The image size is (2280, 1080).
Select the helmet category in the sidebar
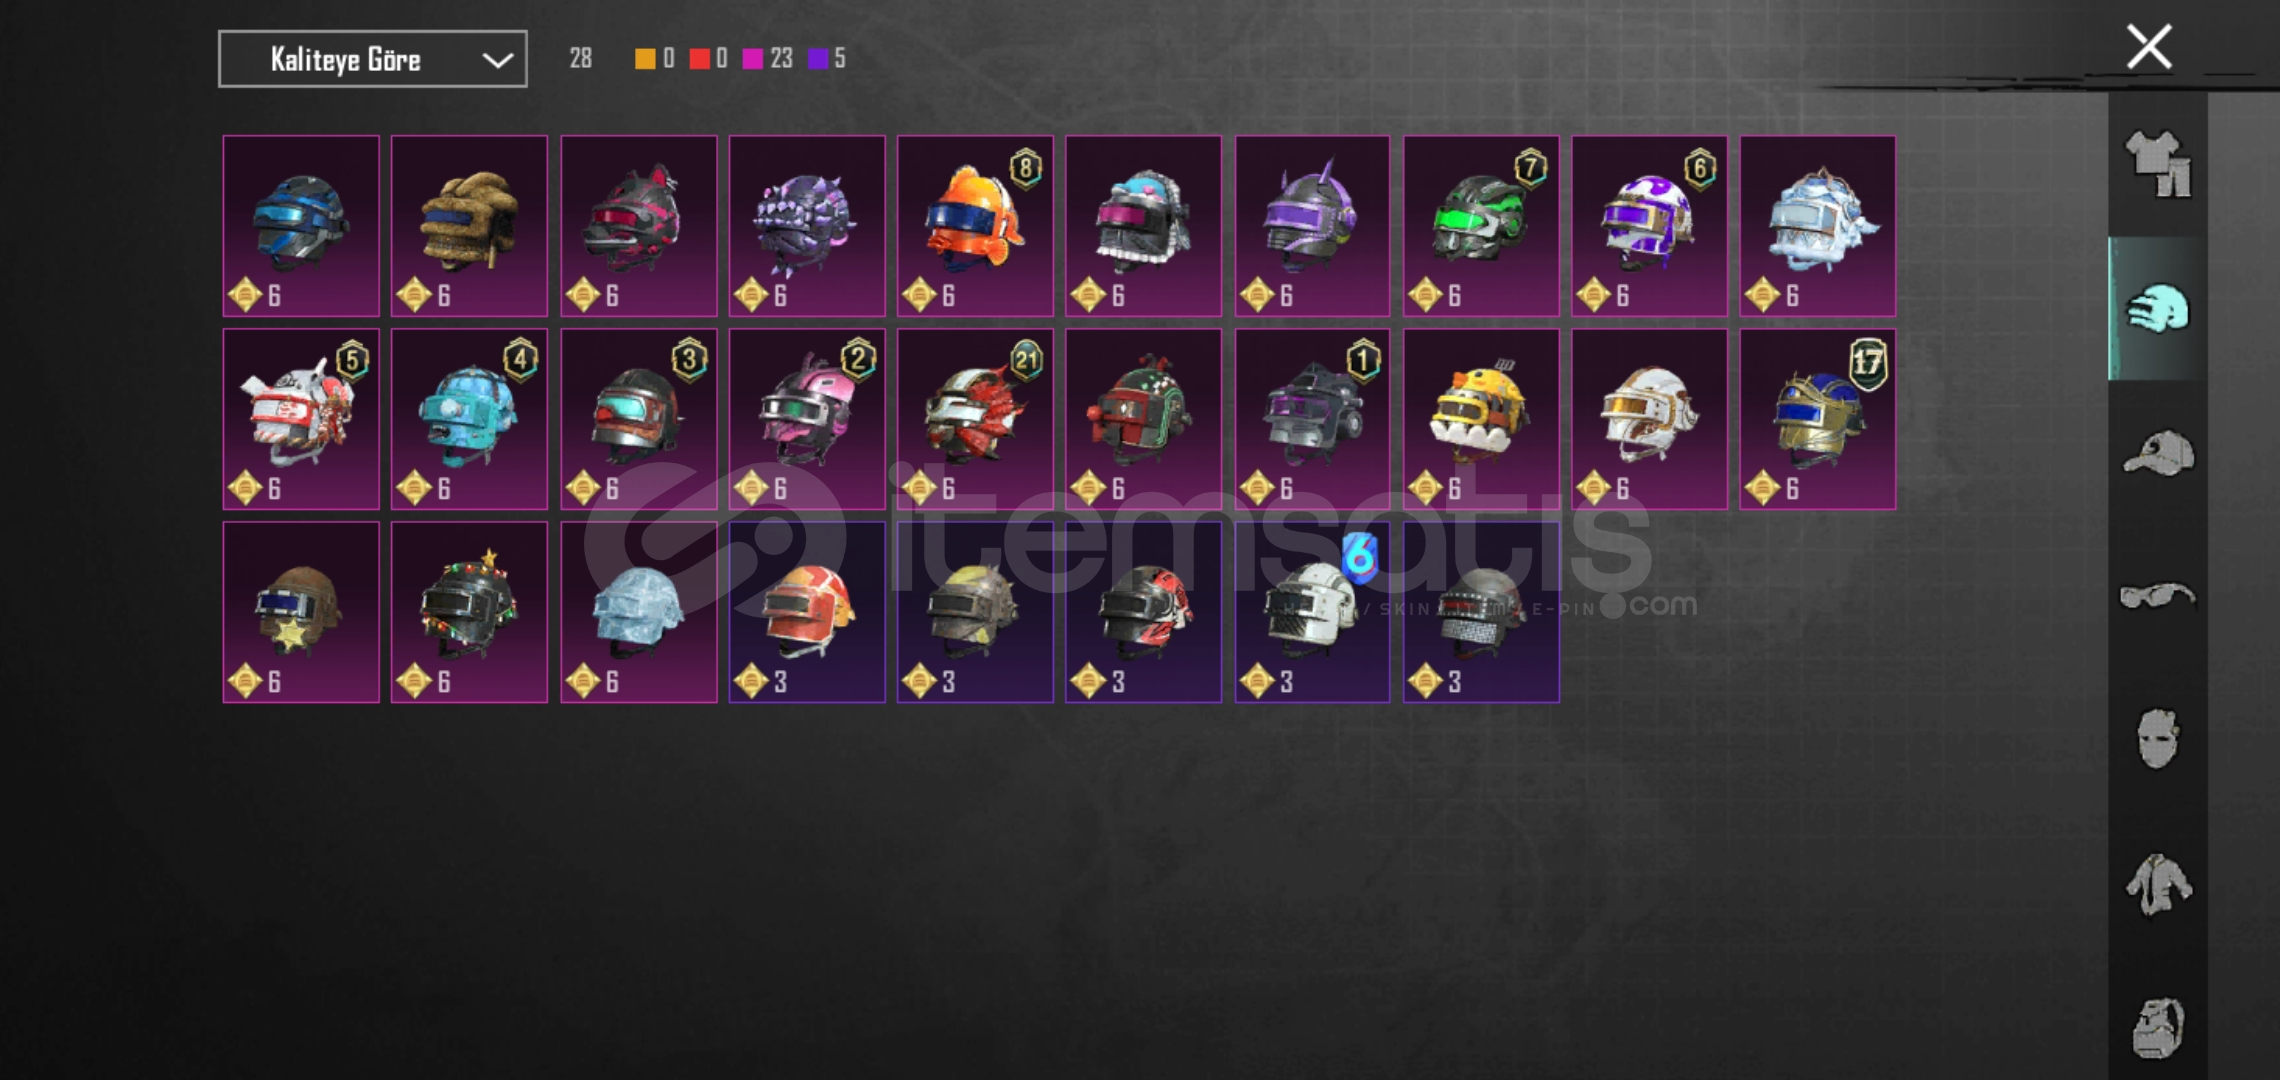coord(2158,309)
